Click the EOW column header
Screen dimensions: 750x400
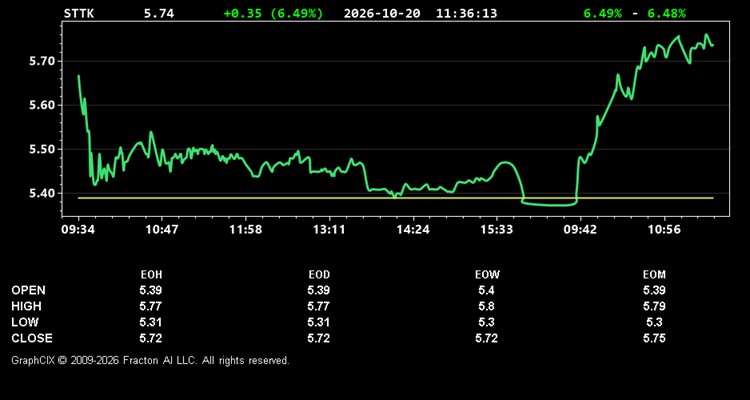tap(487, 275)
